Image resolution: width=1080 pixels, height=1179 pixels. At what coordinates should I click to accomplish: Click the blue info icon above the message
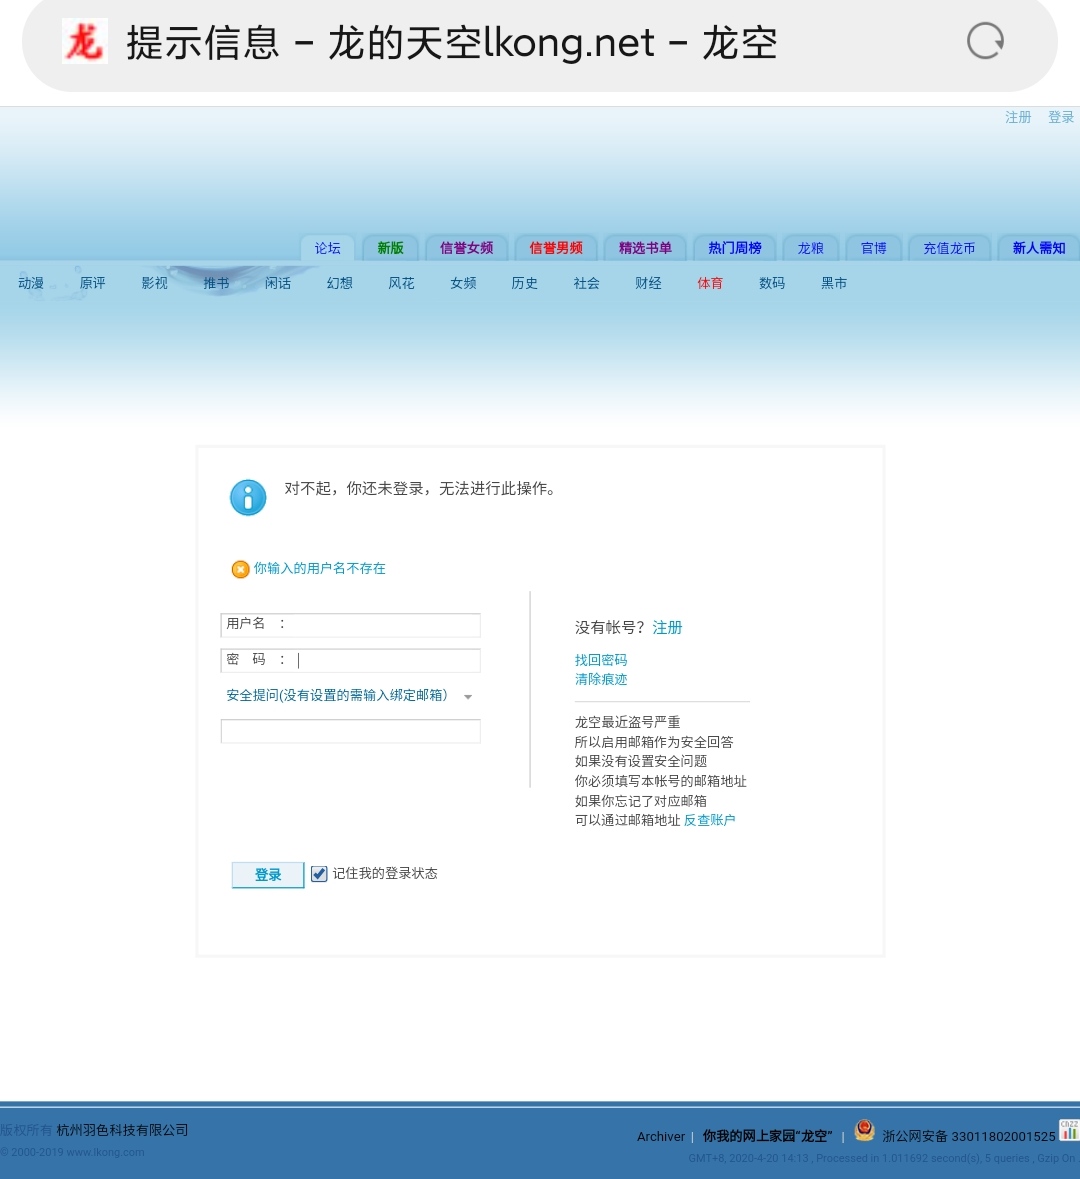[248, 497]
